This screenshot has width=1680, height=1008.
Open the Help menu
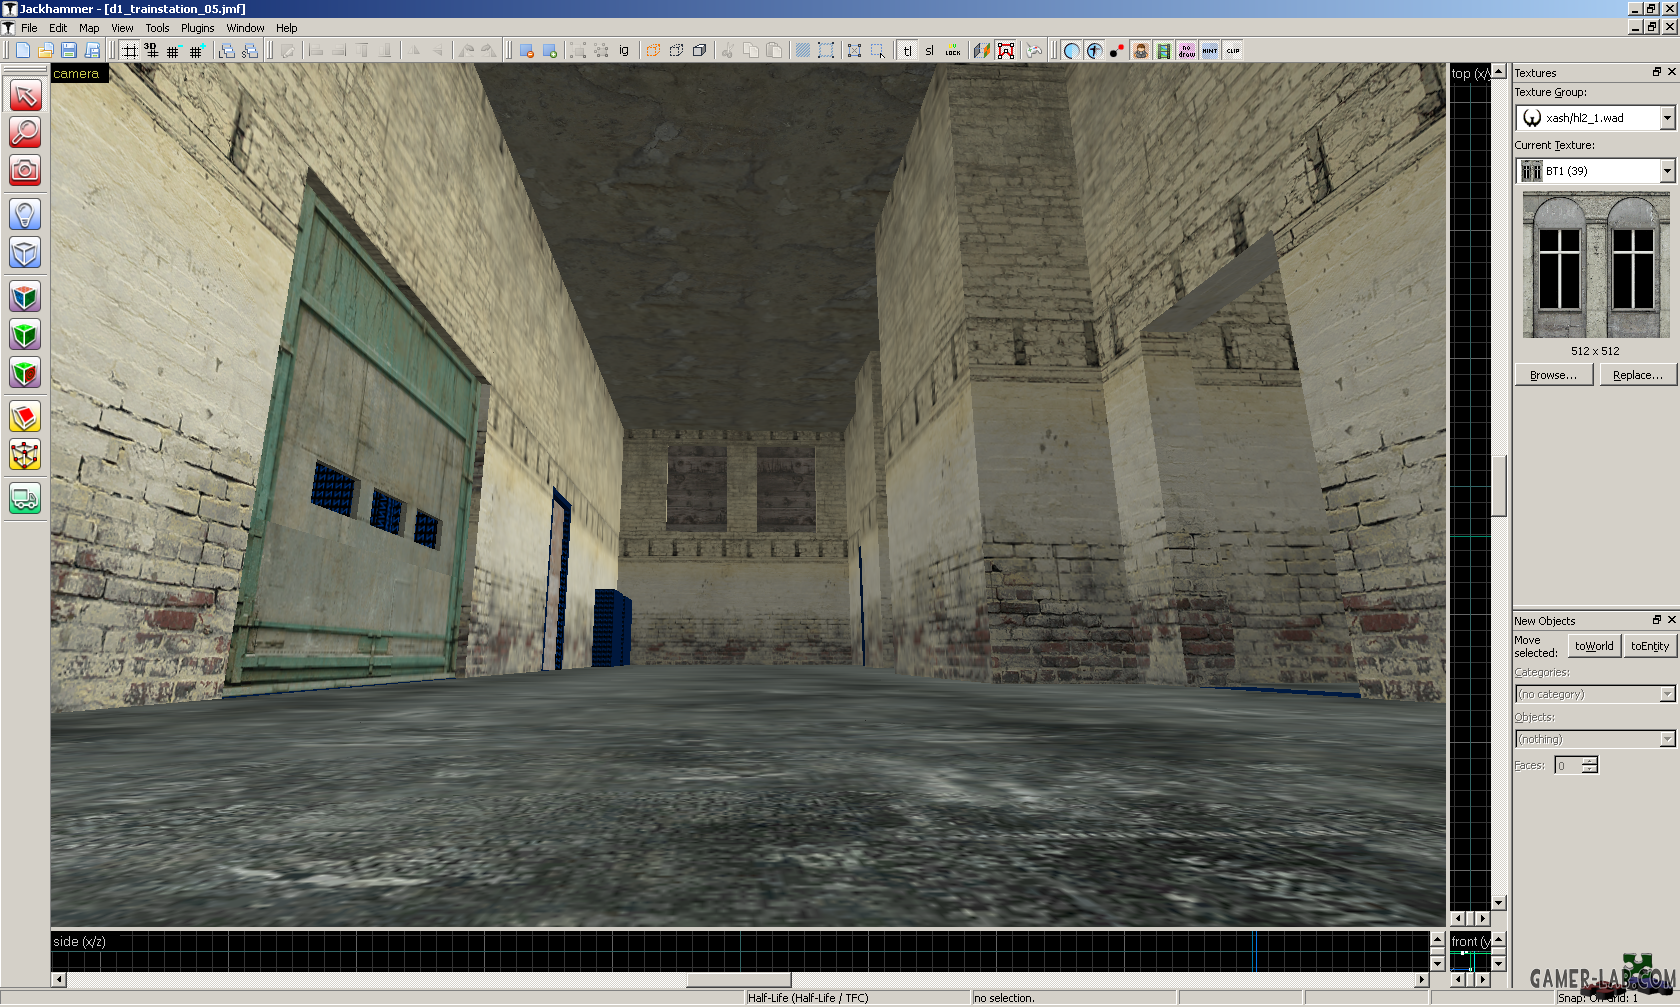(x=287, y=28)
